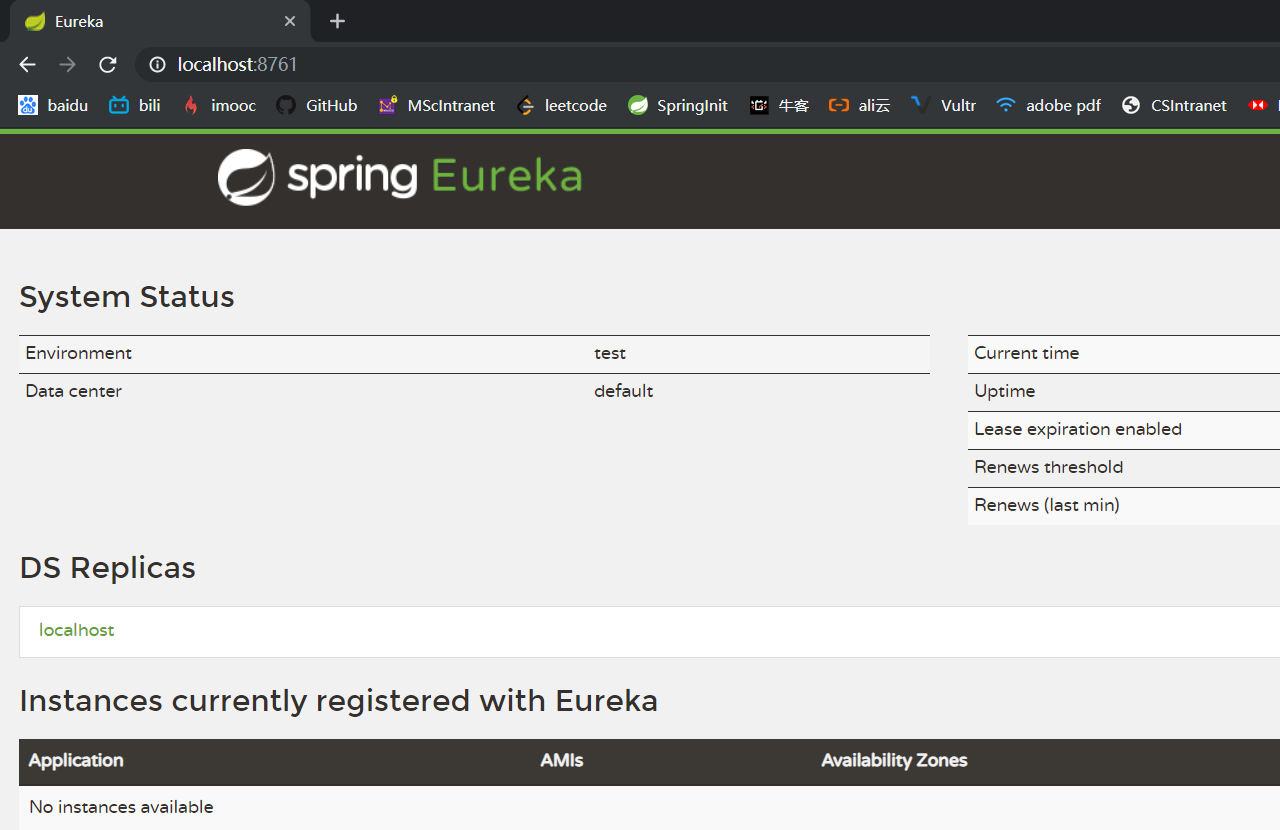View site information icon in address bar

pos(157,65)
